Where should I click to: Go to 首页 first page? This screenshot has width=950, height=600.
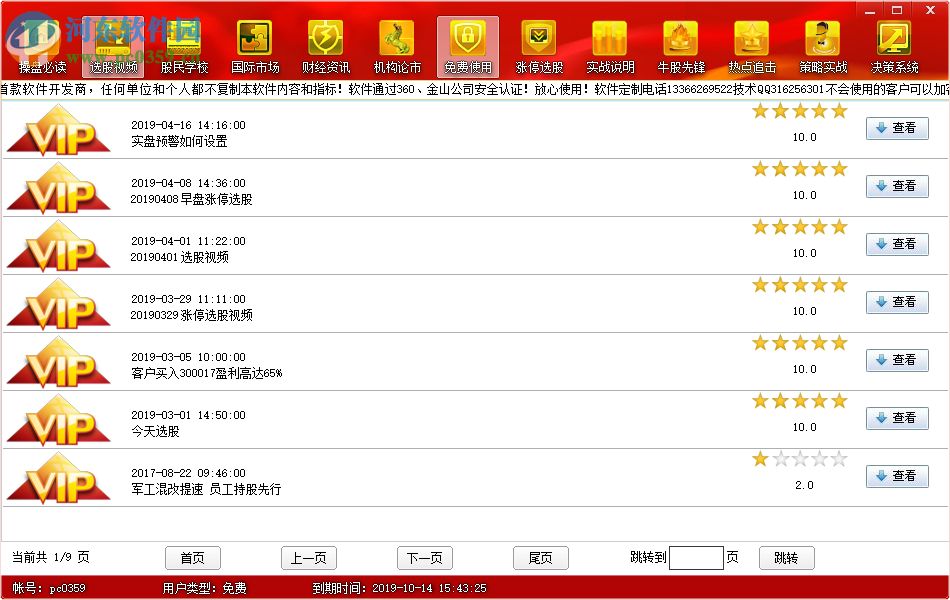(193, 558)
